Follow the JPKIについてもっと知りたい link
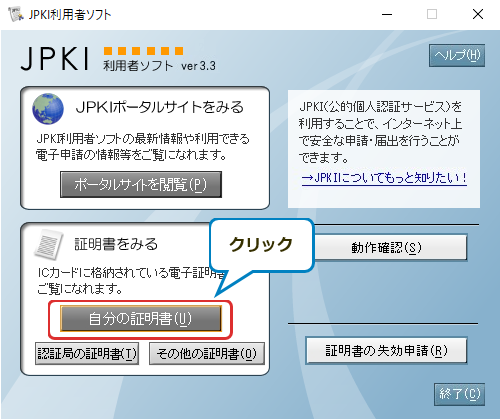Image resolution: width=500 pixels, height=420 pixels. point(384,178)
